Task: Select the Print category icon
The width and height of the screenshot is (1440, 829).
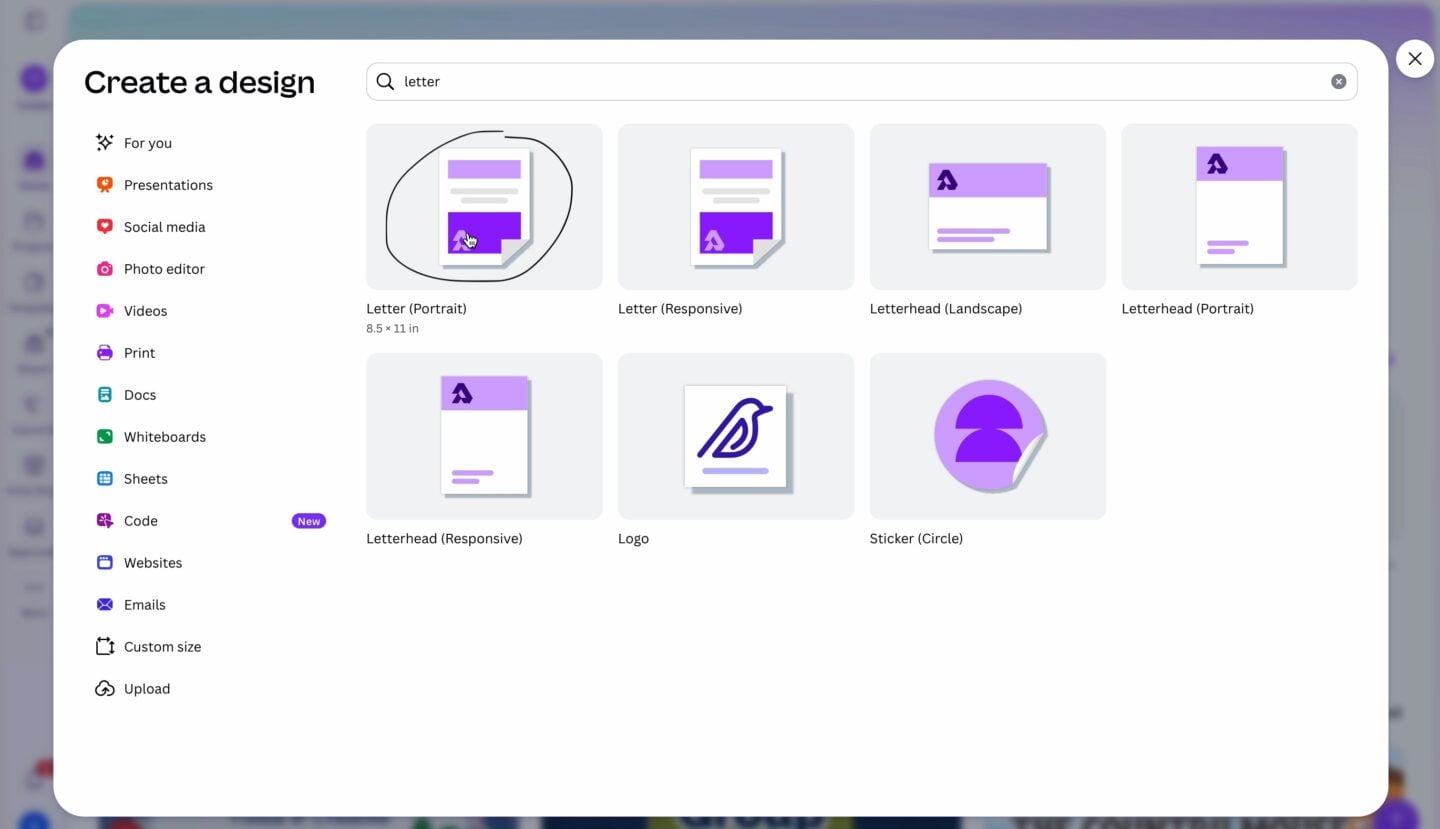Action: click(104, 353)
